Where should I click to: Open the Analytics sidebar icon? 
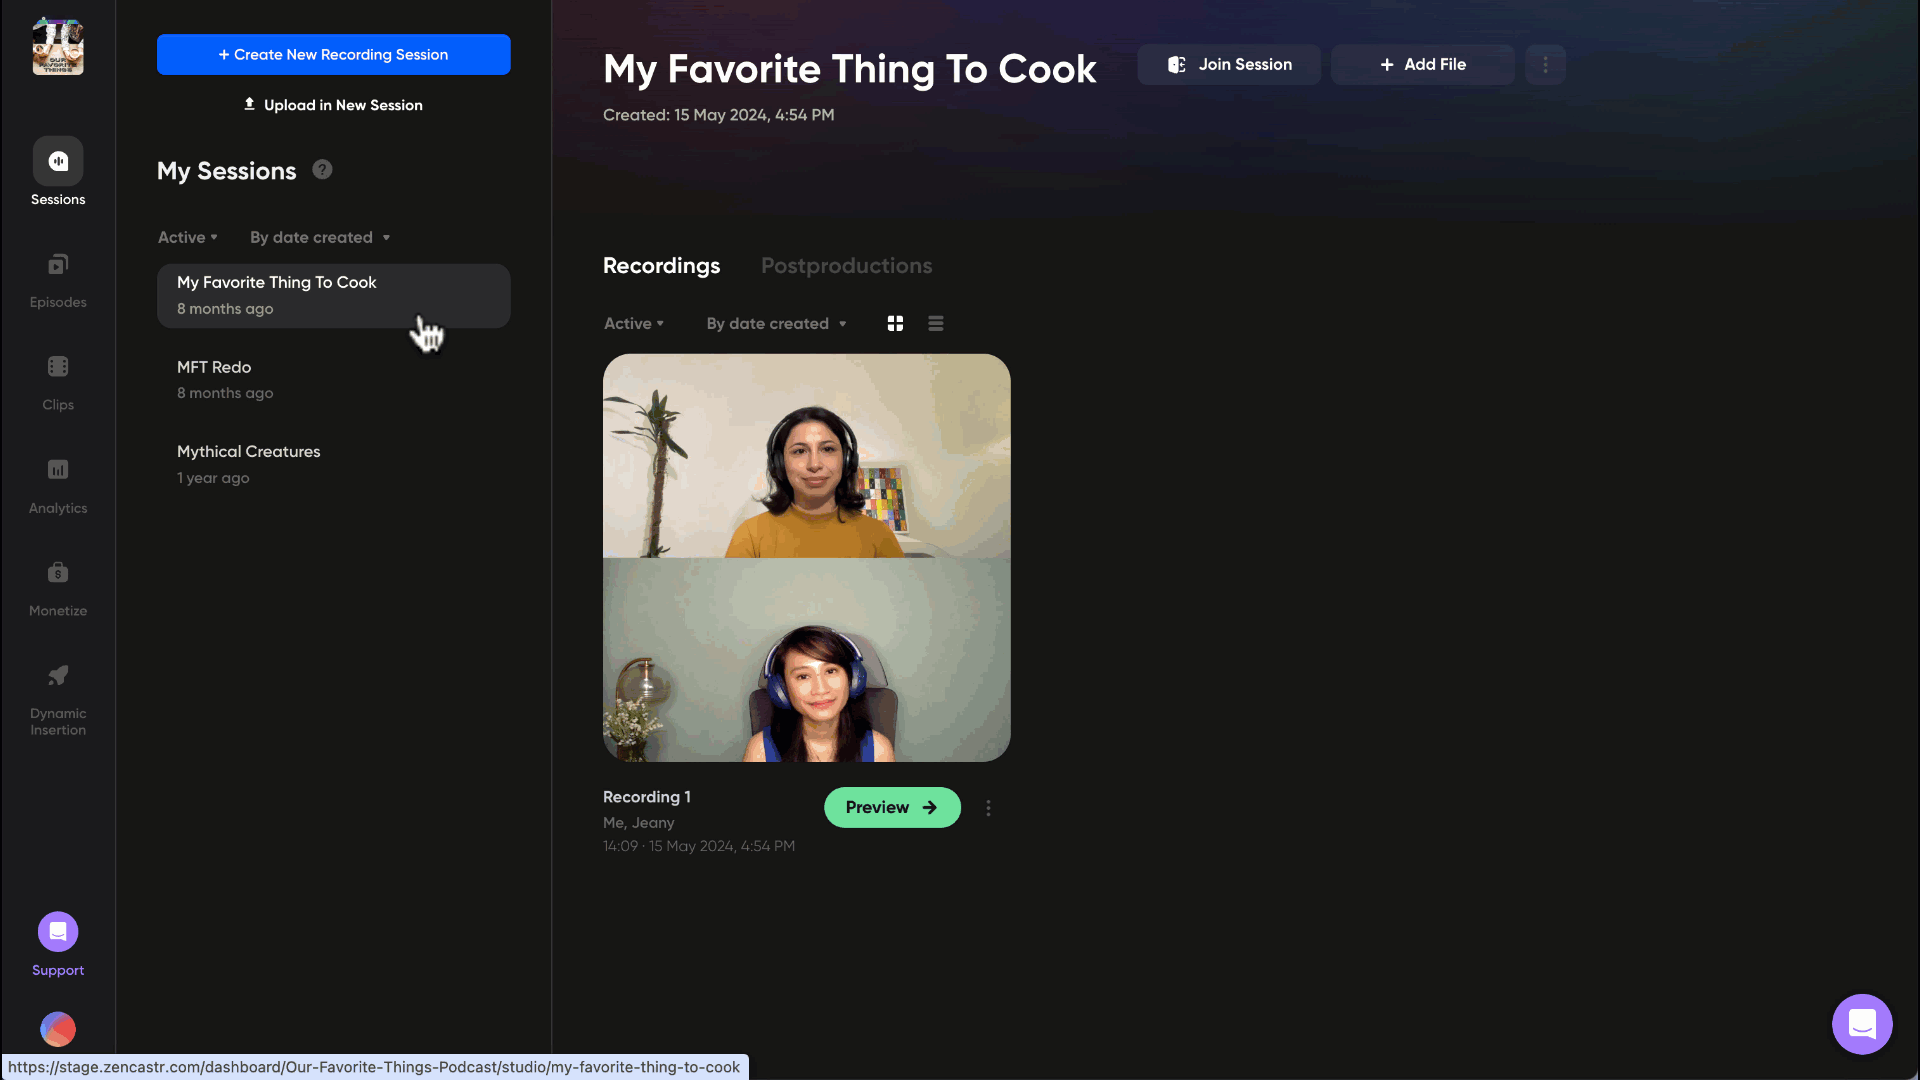click(x=58, y=470)
